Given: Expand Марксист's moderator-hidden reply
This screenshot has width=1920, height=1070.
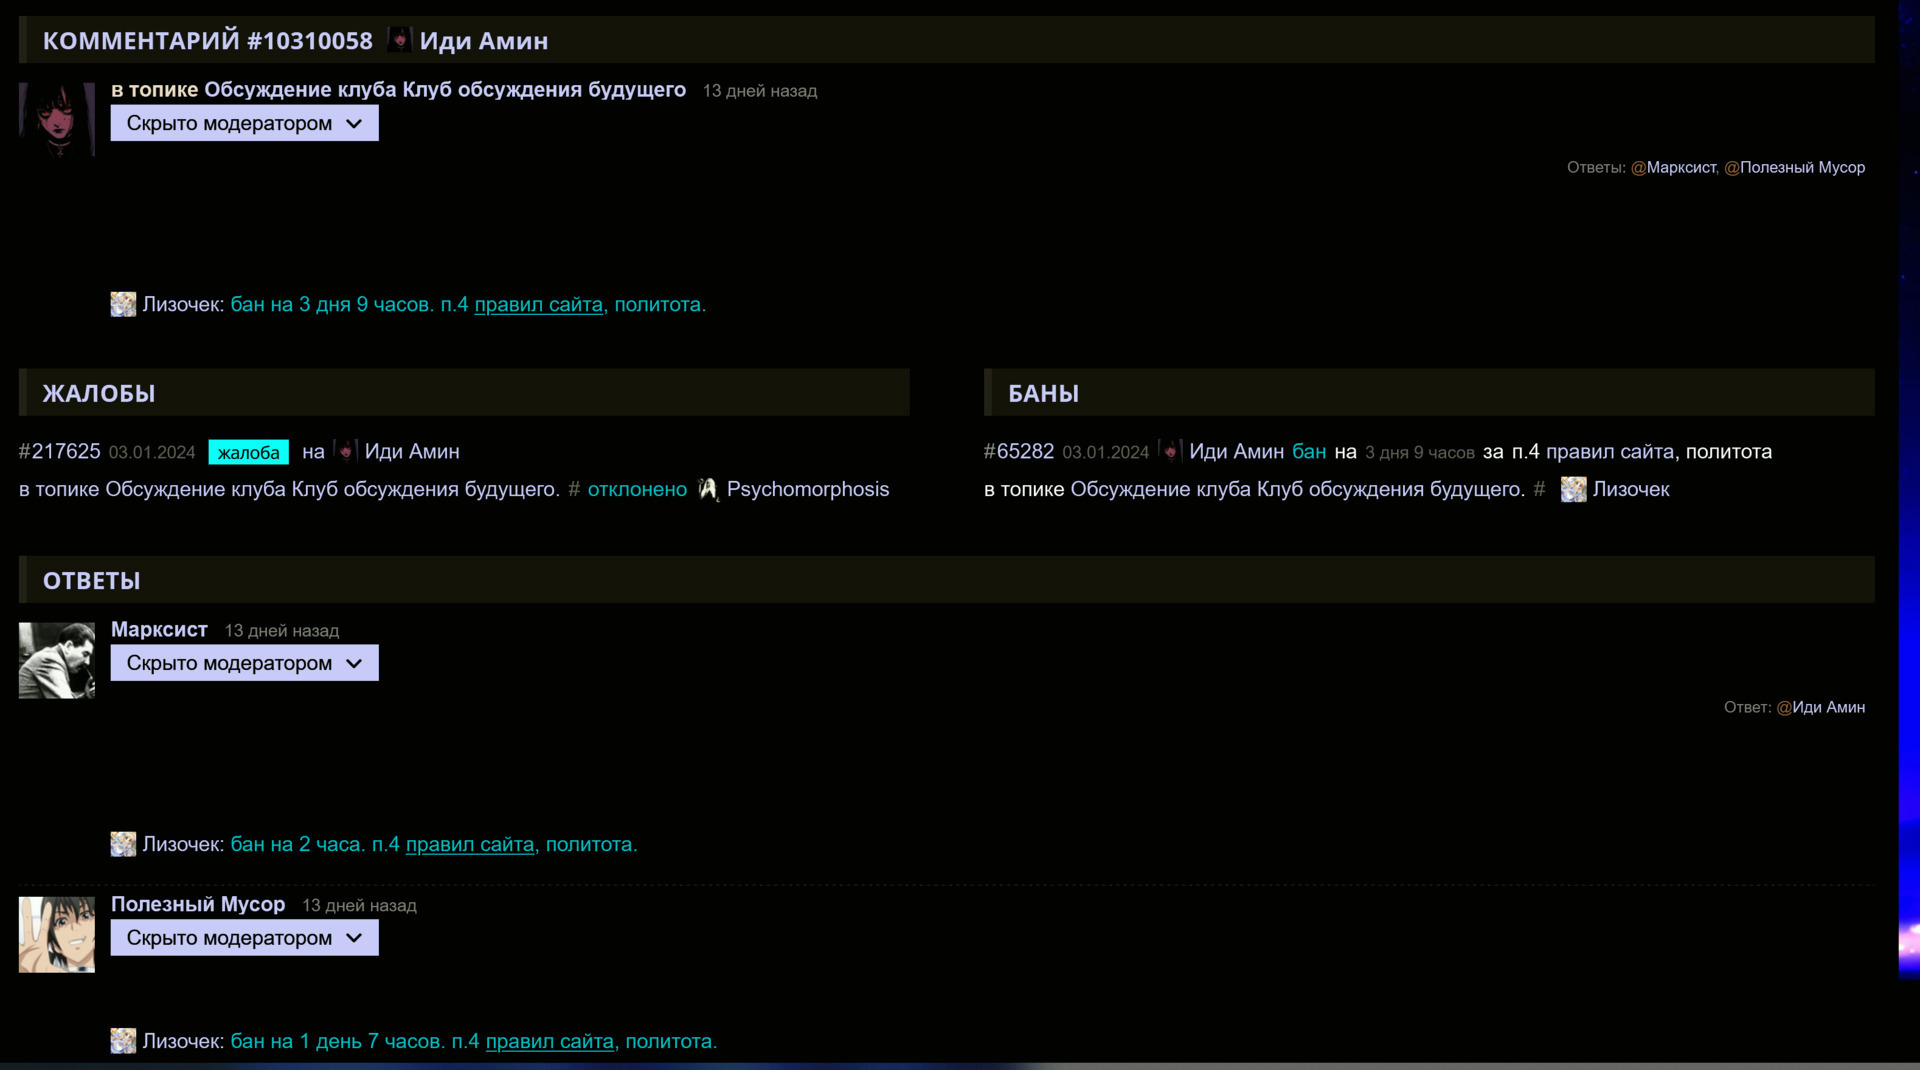Looking at the screenshot, I should [244, 663].
